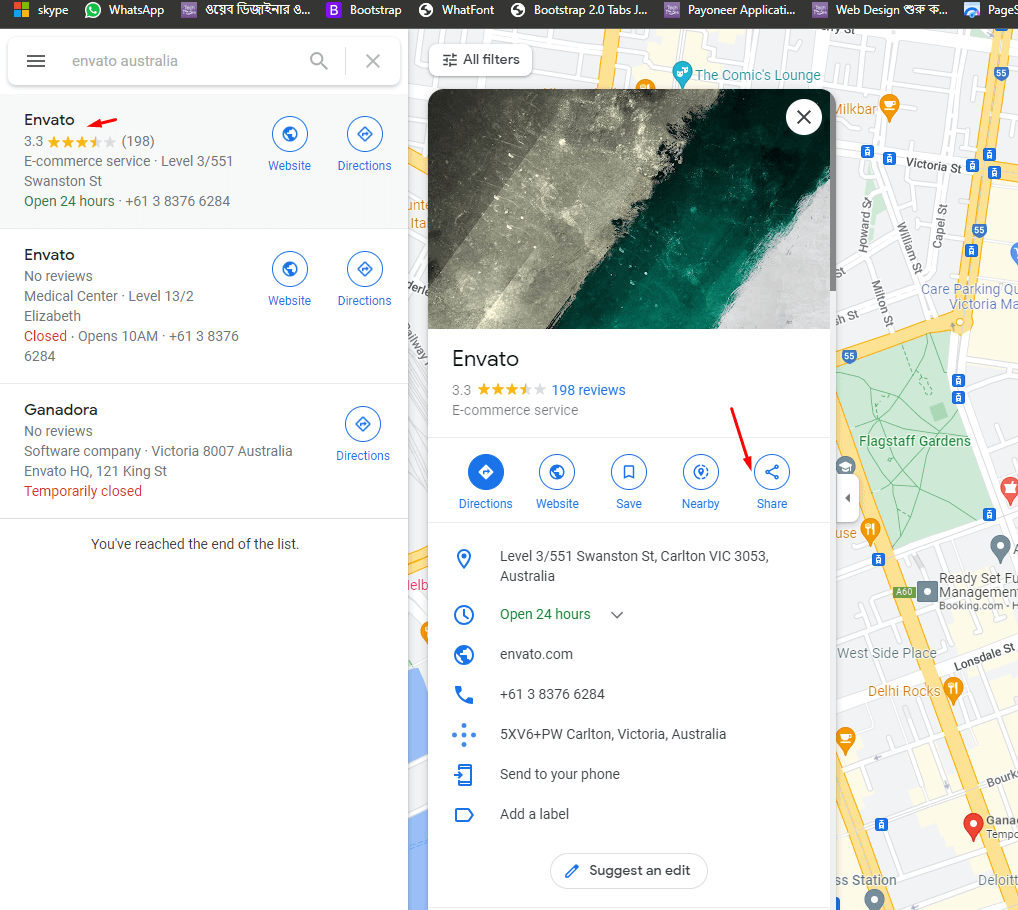1018x910 pixels.
Task: Click into the envato australia search field
Action: (180, 61)
